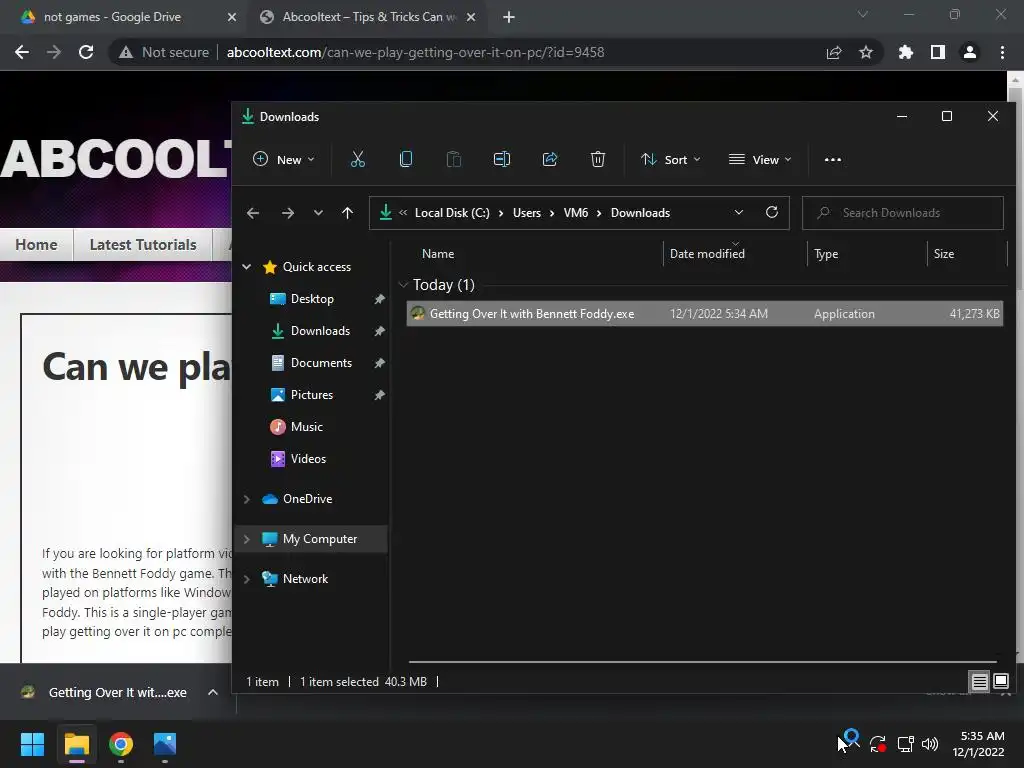Screen dimensions: 1024x768
Task: Click the Copy icon in Explorer toolbar
Action: click(x=406, y=159)
